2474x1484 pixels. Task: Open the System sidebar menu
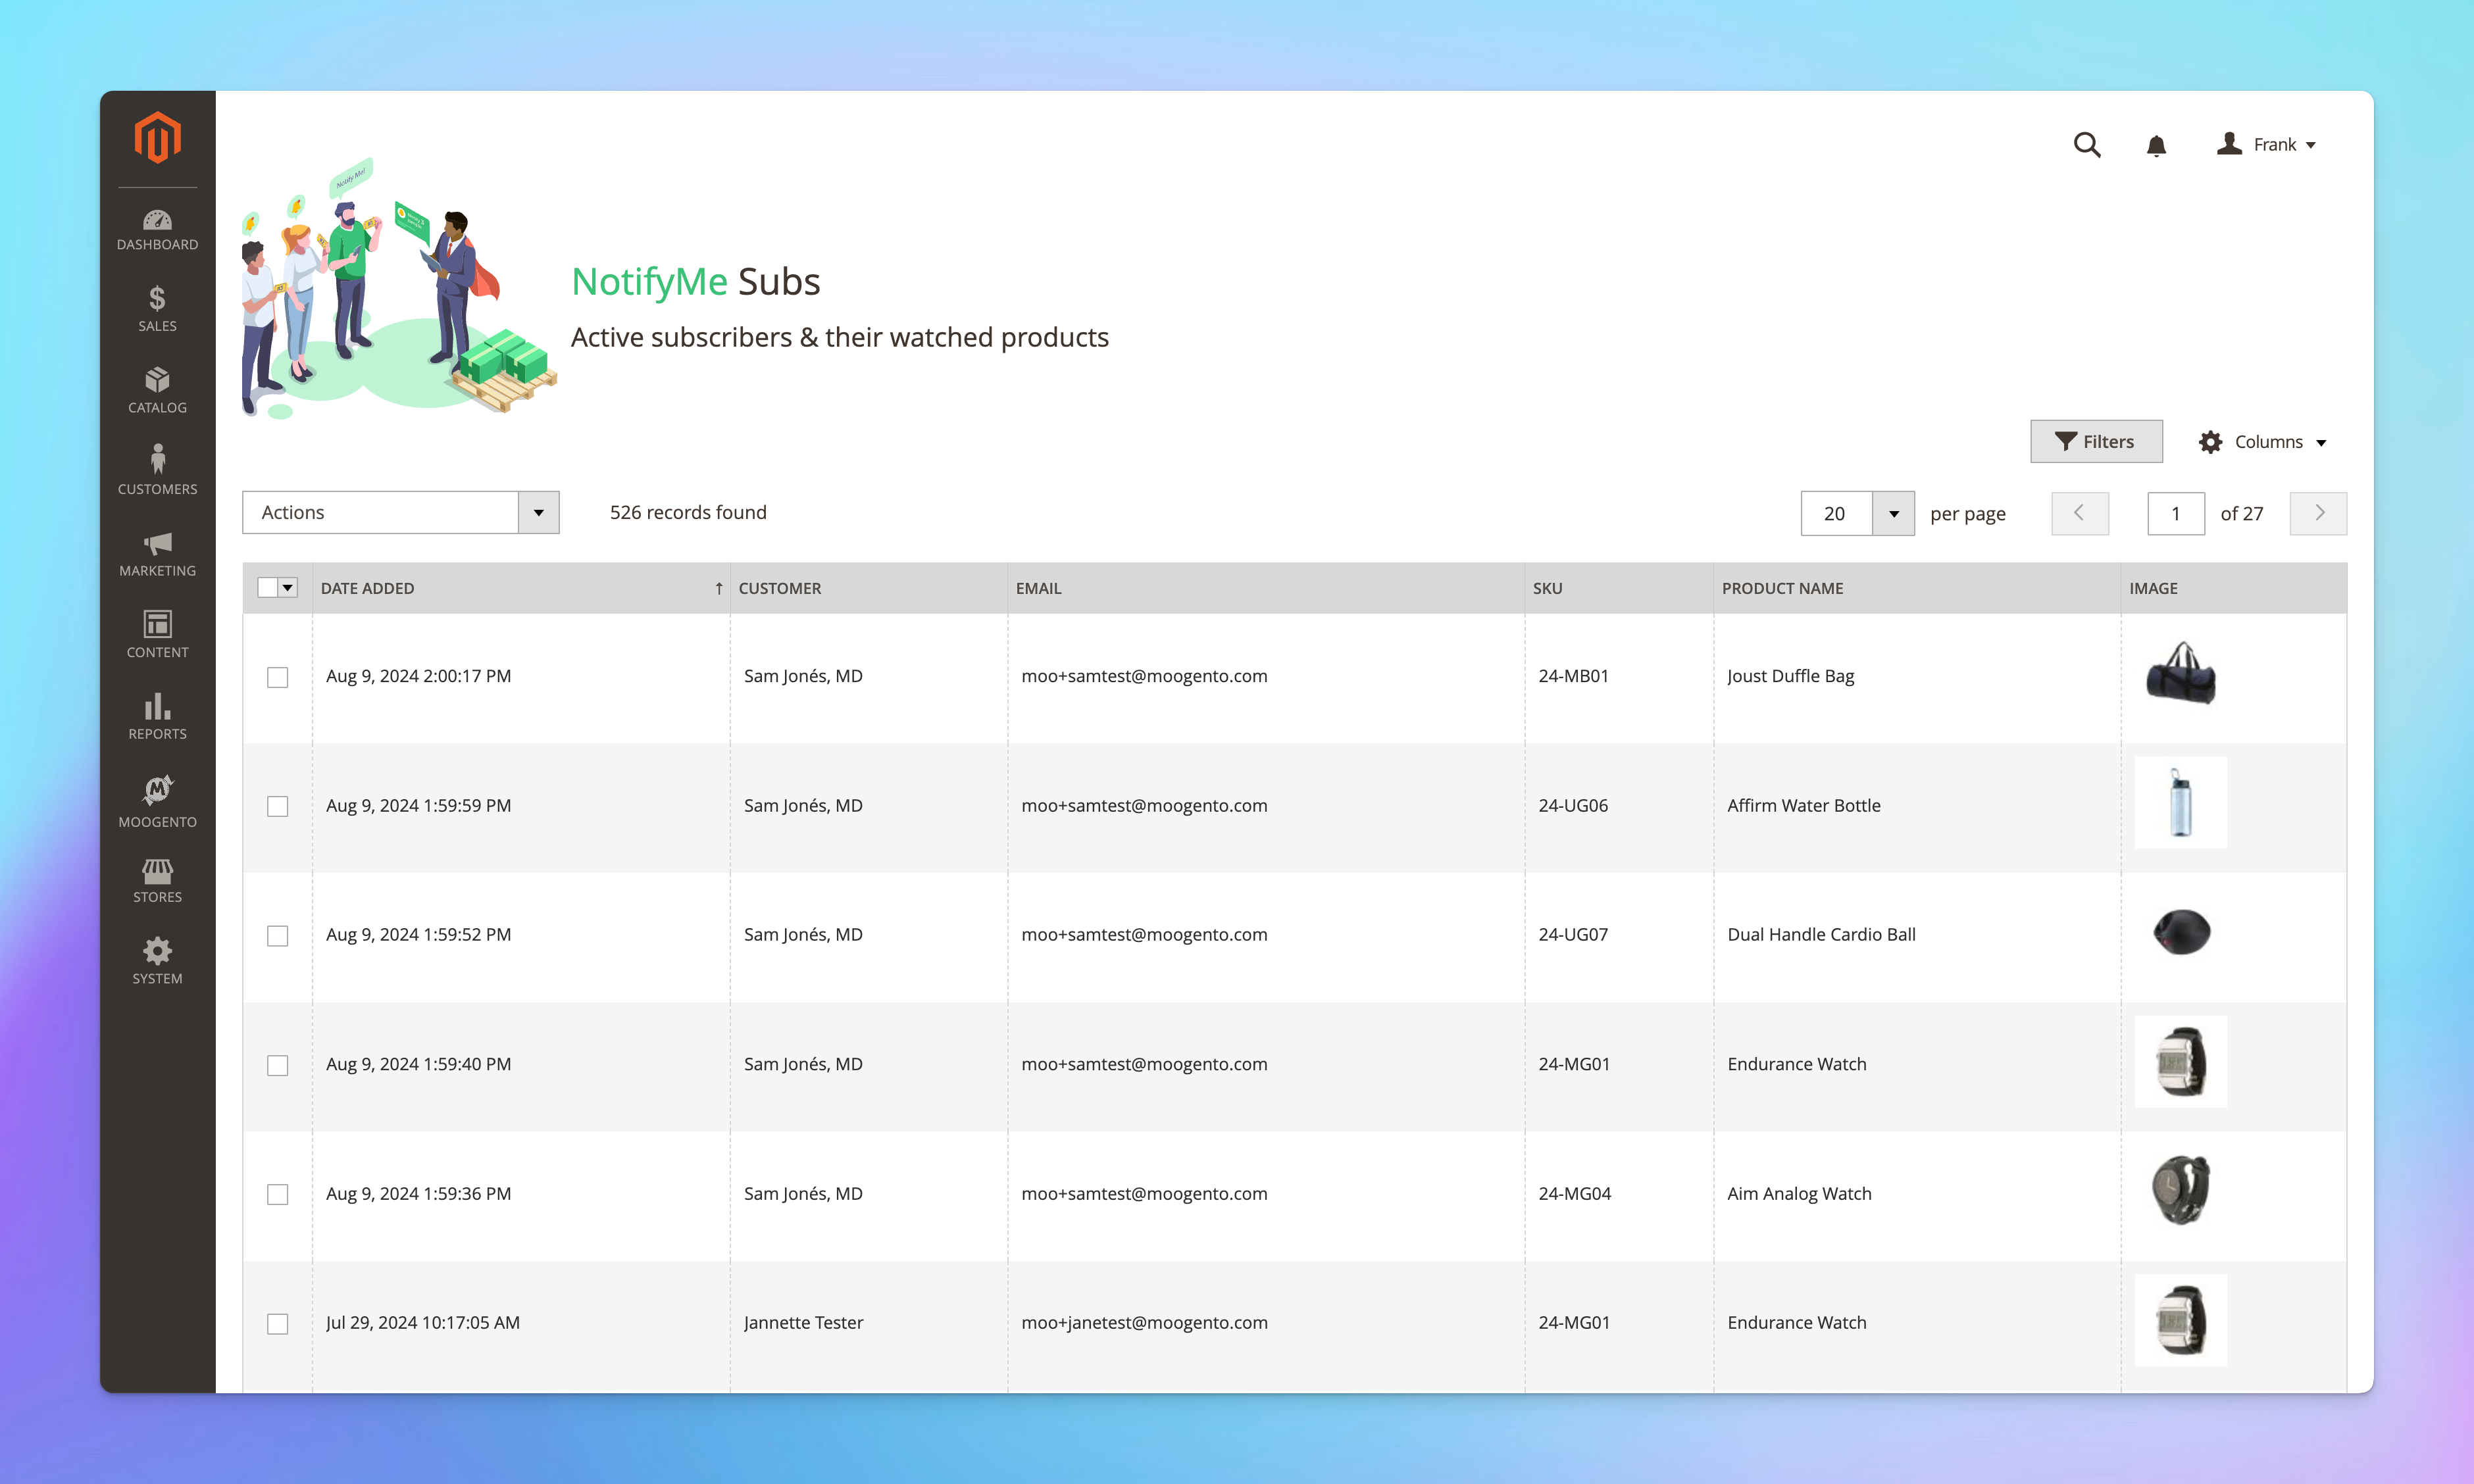tap(157, 962)
